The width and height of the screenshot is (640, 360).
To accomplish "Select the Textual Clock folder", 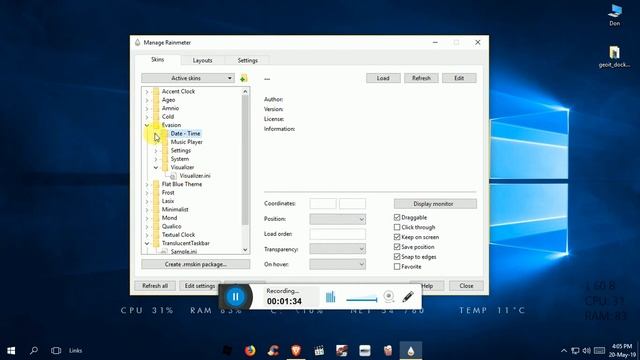I will (x=178, y=235).
